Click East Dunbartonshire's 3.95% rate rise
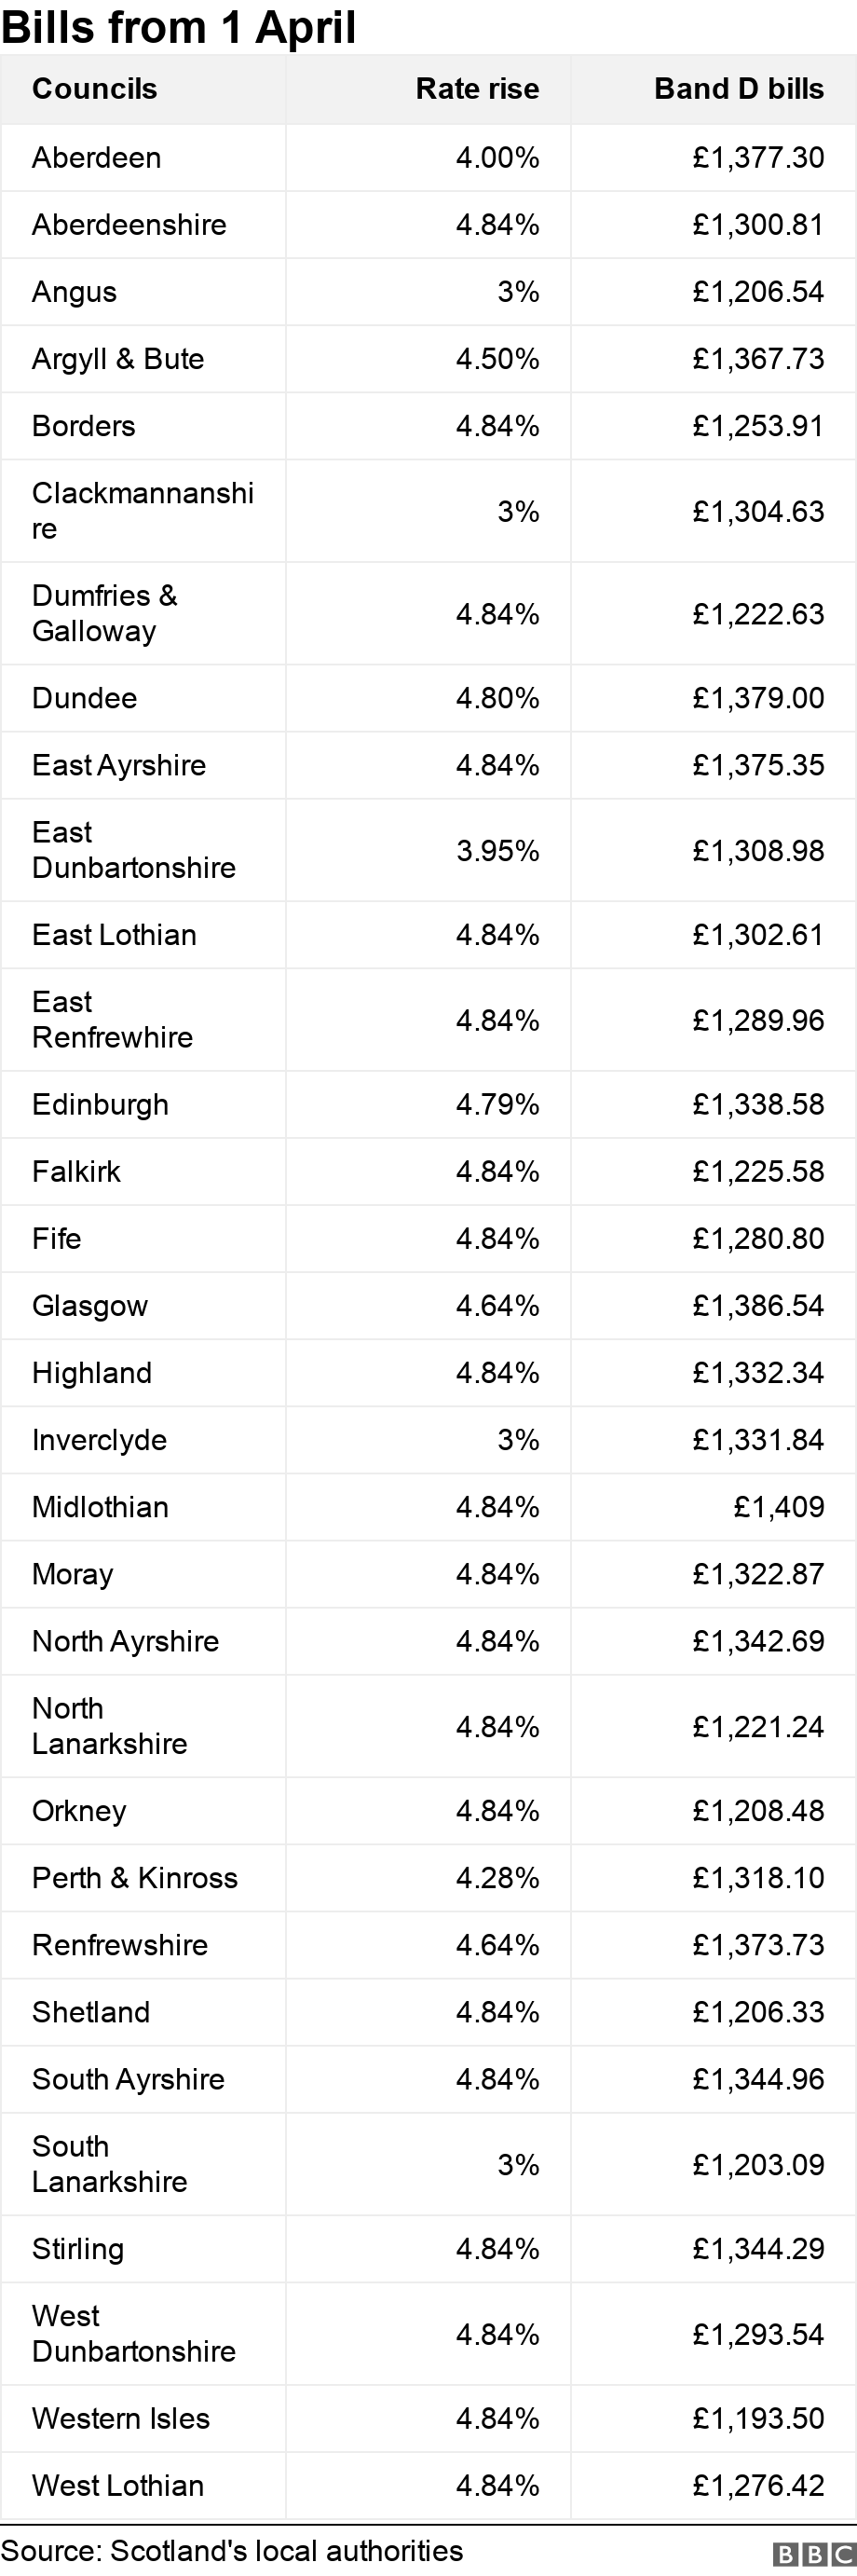 (497, 851)
